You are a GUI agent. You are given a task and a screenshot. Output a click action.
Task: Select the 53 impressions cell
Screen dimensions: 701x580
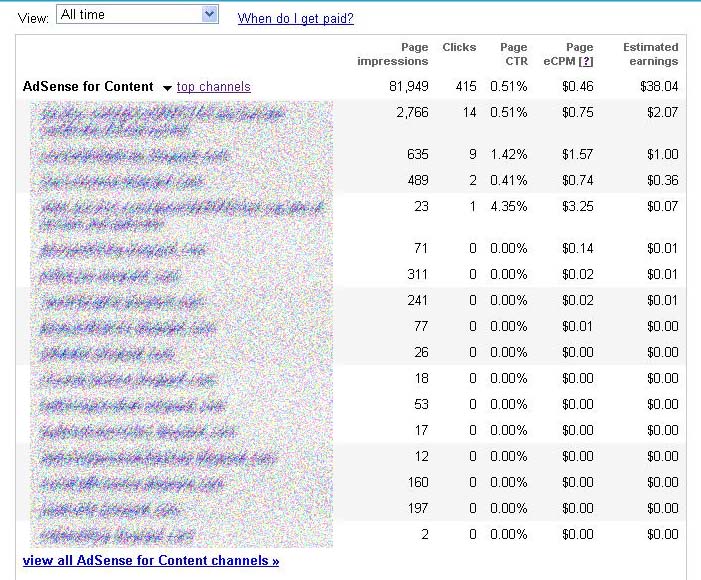click(421, 404)
